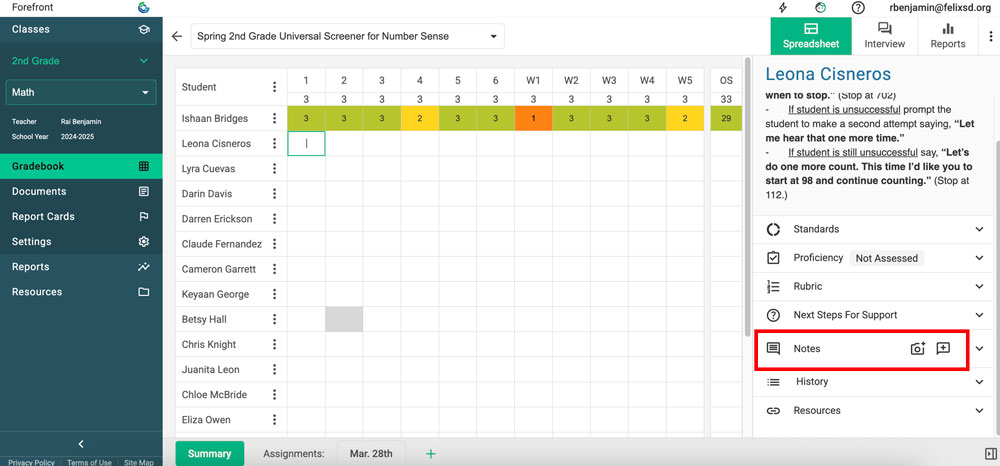The width and height of the screenshot is (1000, 466).
Task: Click the plus icon to add assignment
Action: click(x=431, y=454)
